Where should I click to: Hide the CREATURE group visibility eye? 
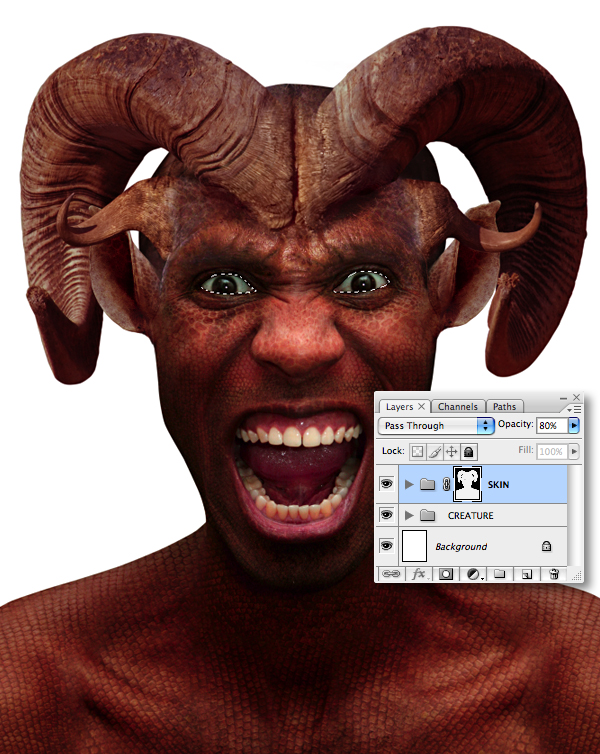(x=387, y=515)
